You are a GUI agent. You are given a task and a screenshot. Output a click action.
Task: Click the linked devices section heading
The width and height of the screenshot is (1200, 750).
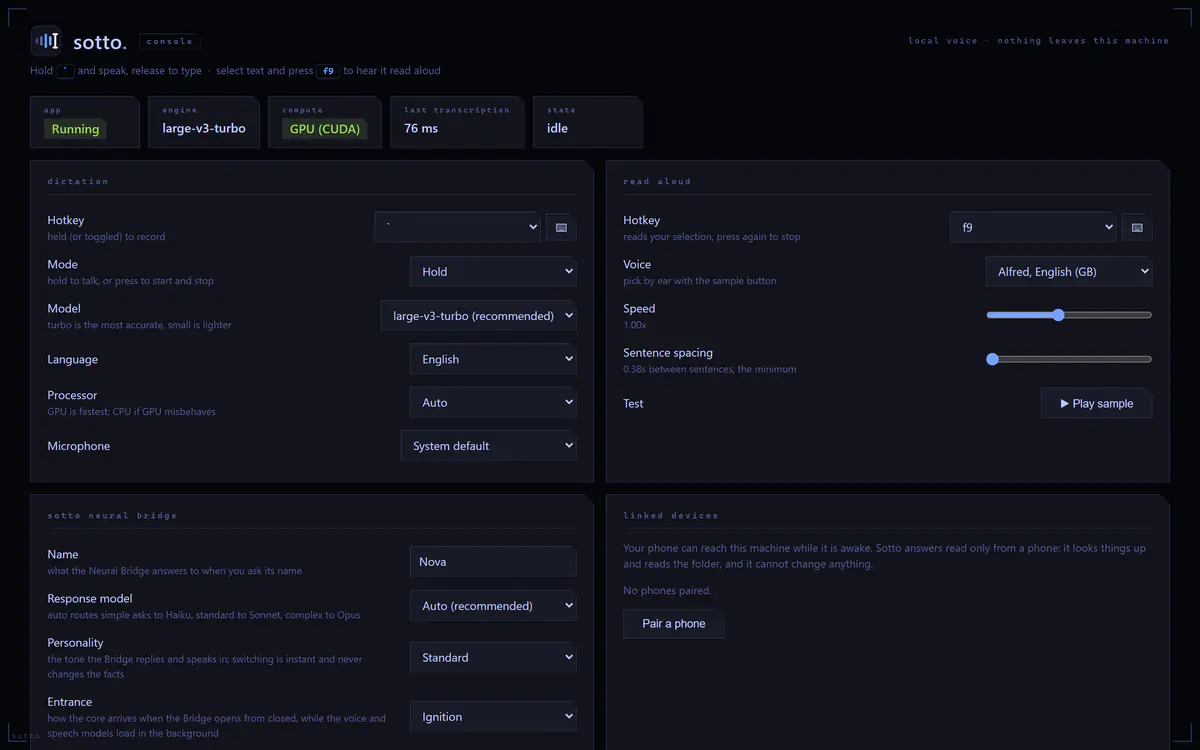tap(671, 516)
